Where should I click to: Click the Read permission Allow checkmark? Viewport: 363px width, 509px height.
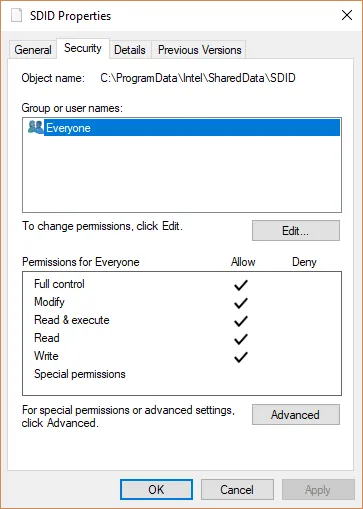[x=241, y=339]
